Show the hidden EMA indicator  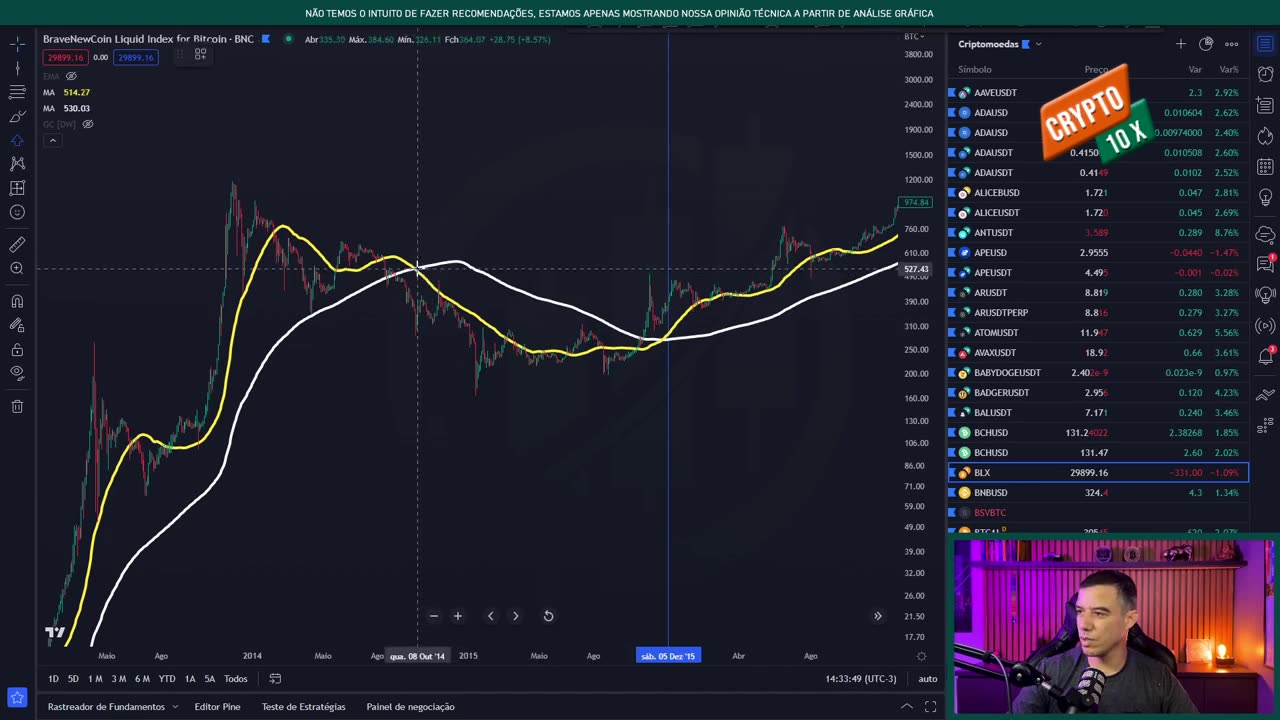[71, 76]
